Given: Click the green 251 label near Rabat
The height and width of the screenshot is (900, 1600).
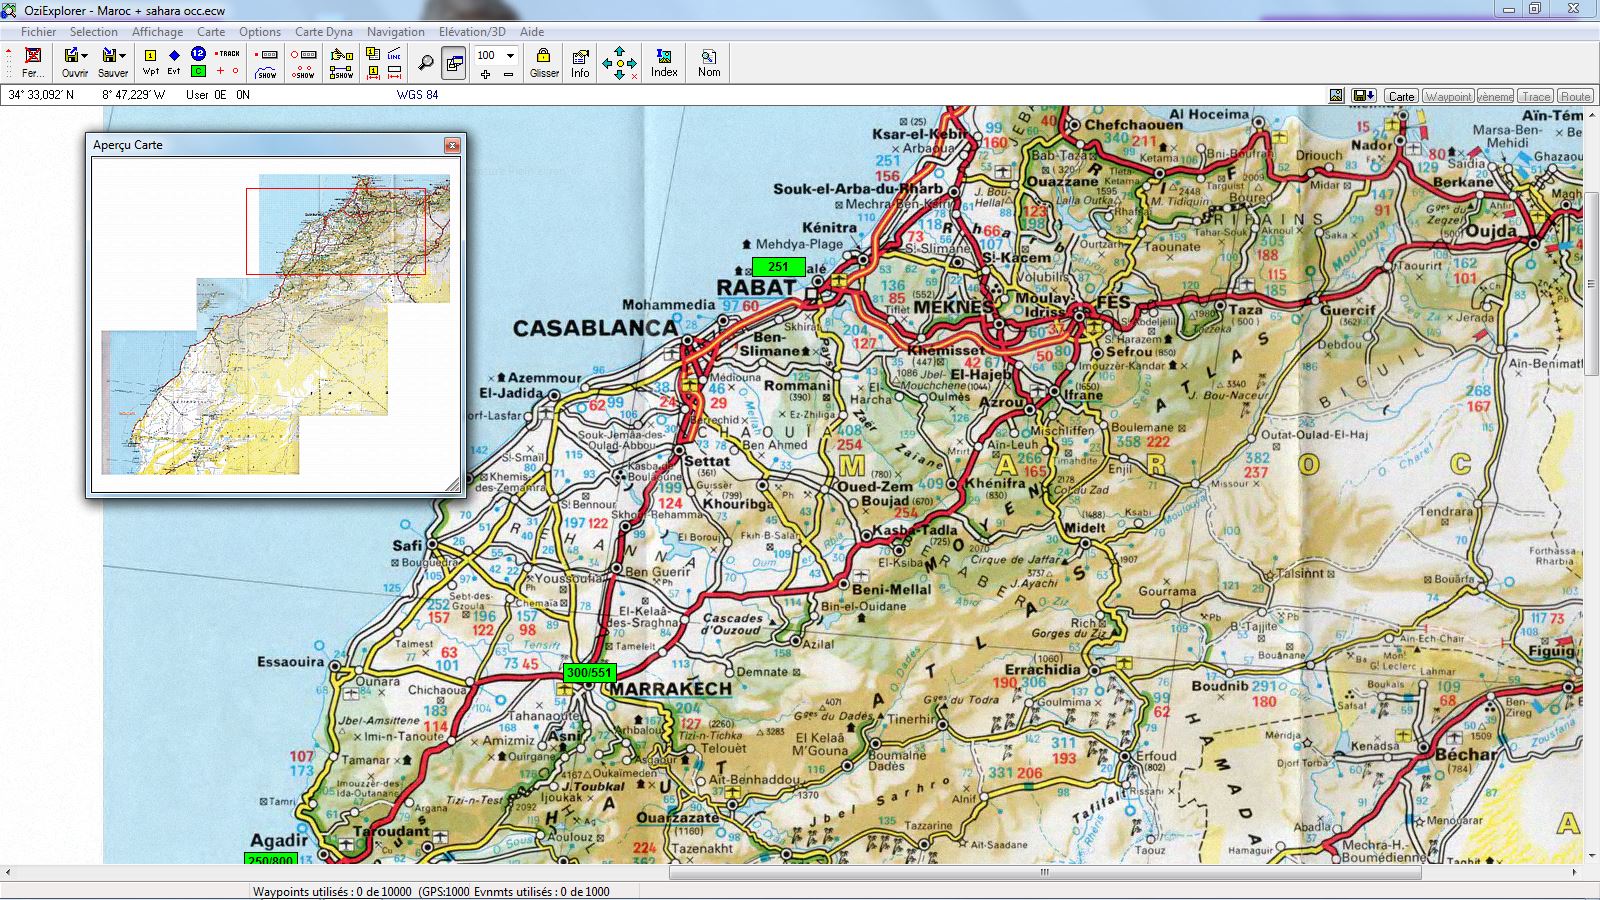Looking at the screenshot, I should pyautogui.click(x=778, y=267).
